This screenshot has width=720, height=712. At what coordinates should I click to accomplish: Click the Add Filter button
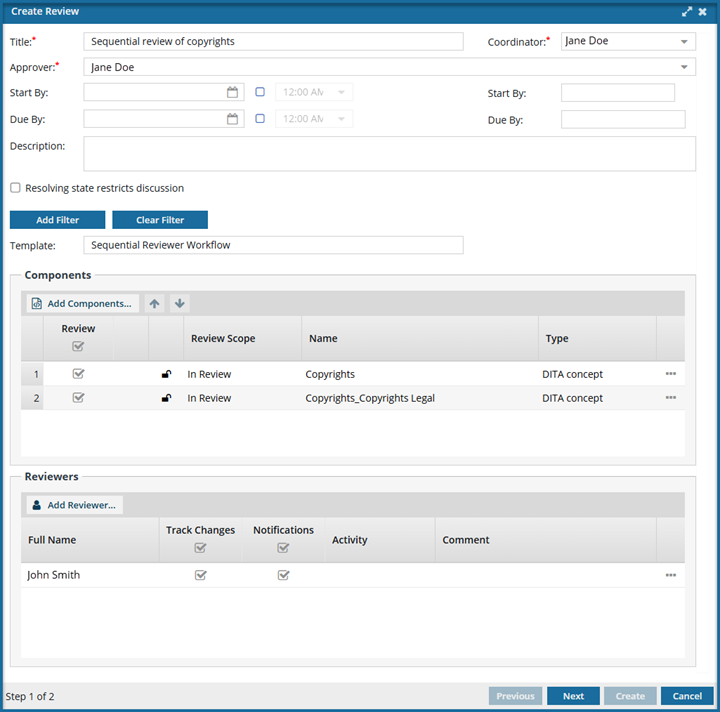[58, 220]
